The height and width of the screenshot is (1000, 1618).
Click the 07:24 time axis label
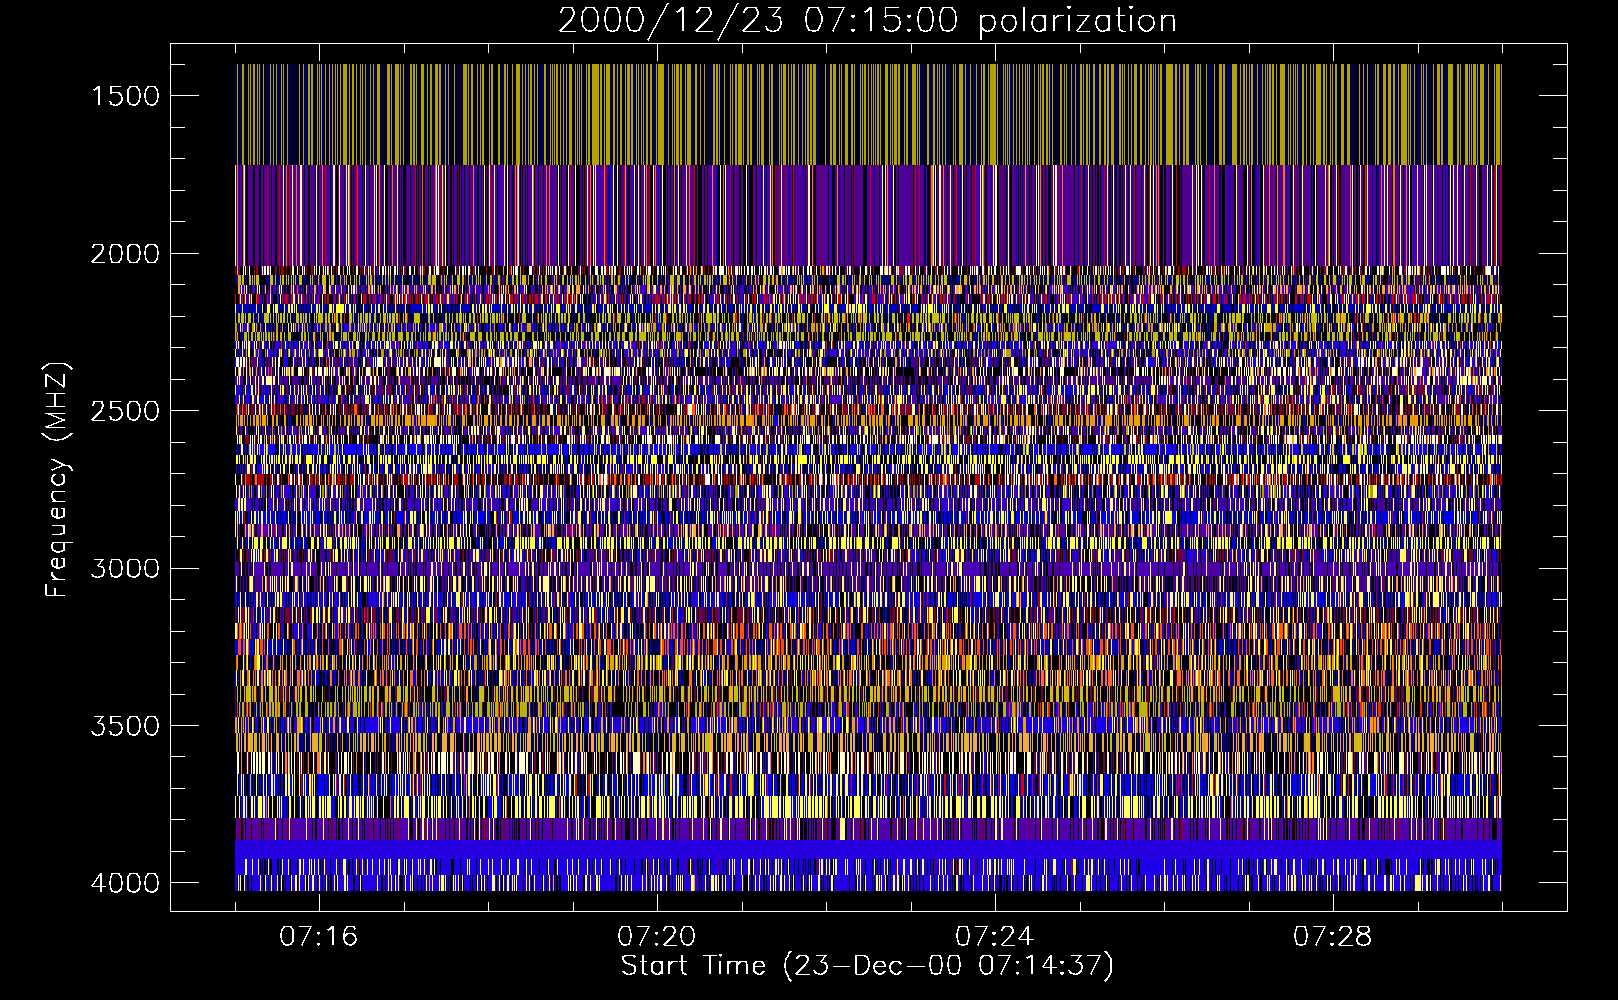click(994, 937)
